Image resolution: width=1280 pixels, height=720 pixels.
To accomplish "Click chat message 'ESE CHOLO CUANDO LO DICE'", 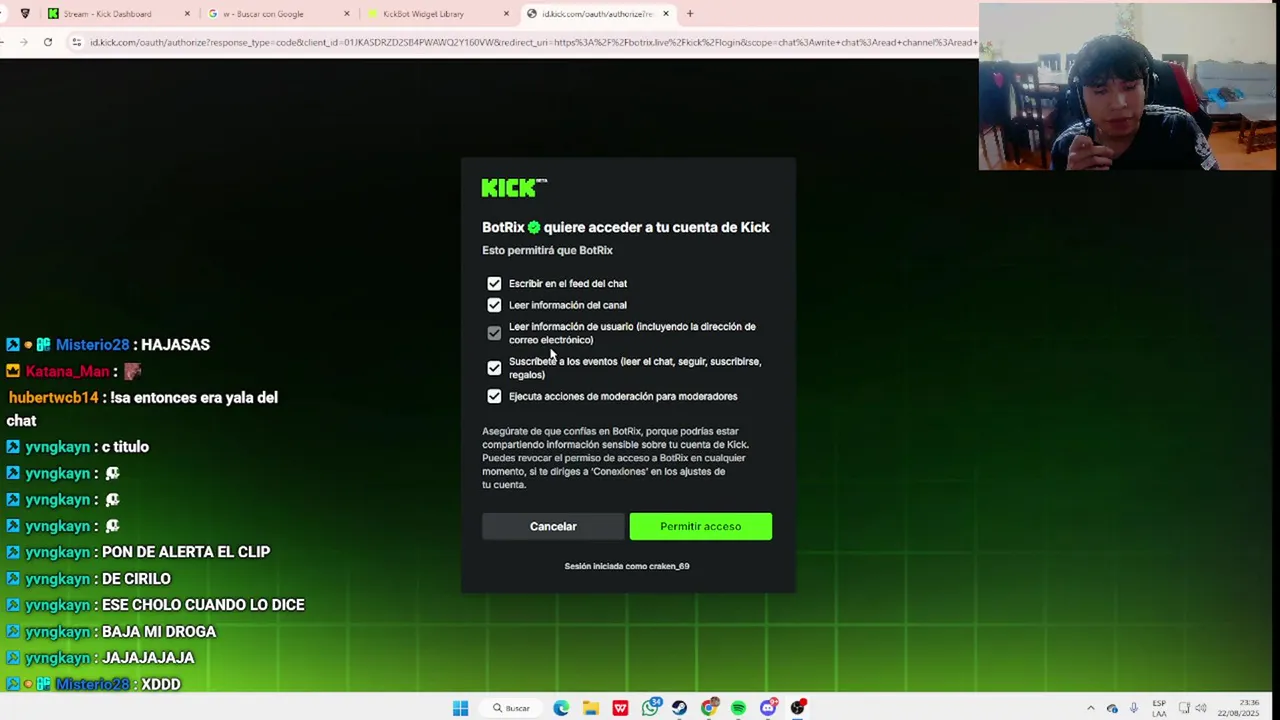I will [x=203, y=605].
